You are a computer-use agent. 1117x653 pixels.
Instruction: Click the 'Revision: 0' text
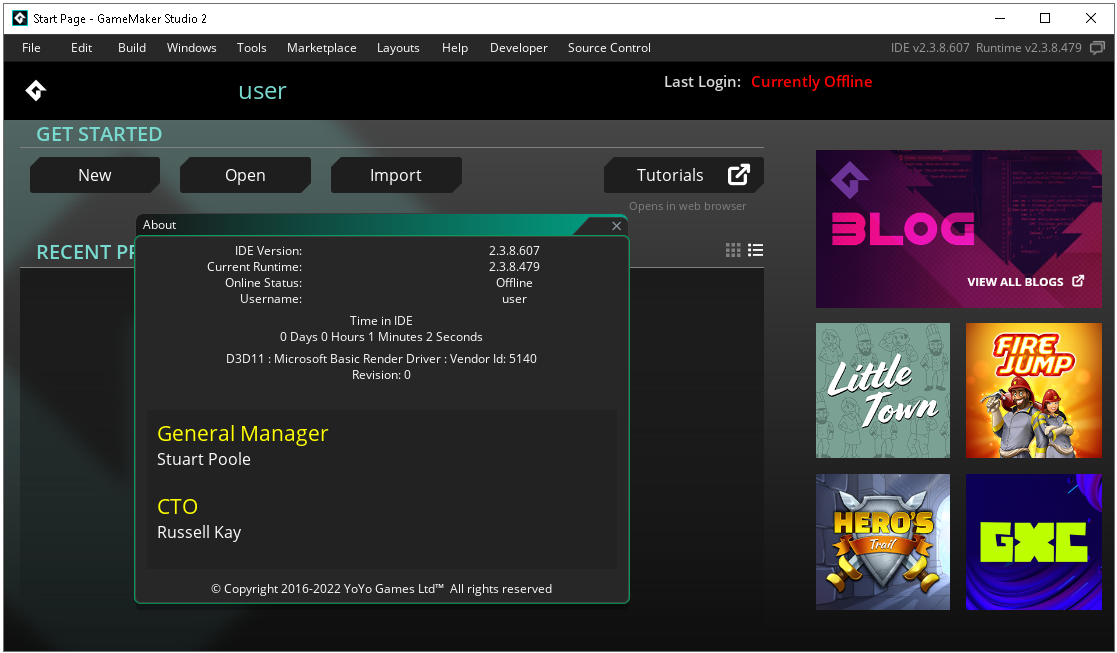(x=381, y=375)
